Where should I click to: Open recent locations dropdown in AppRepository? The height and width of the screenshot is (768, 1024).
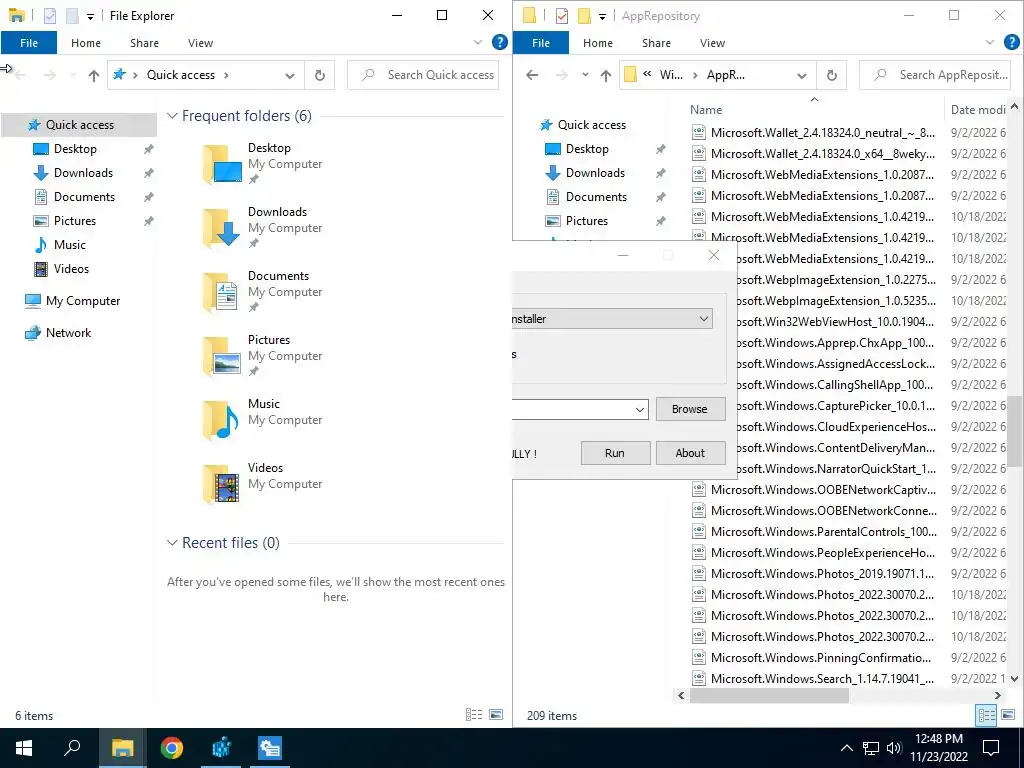click(x=585, y=75)
